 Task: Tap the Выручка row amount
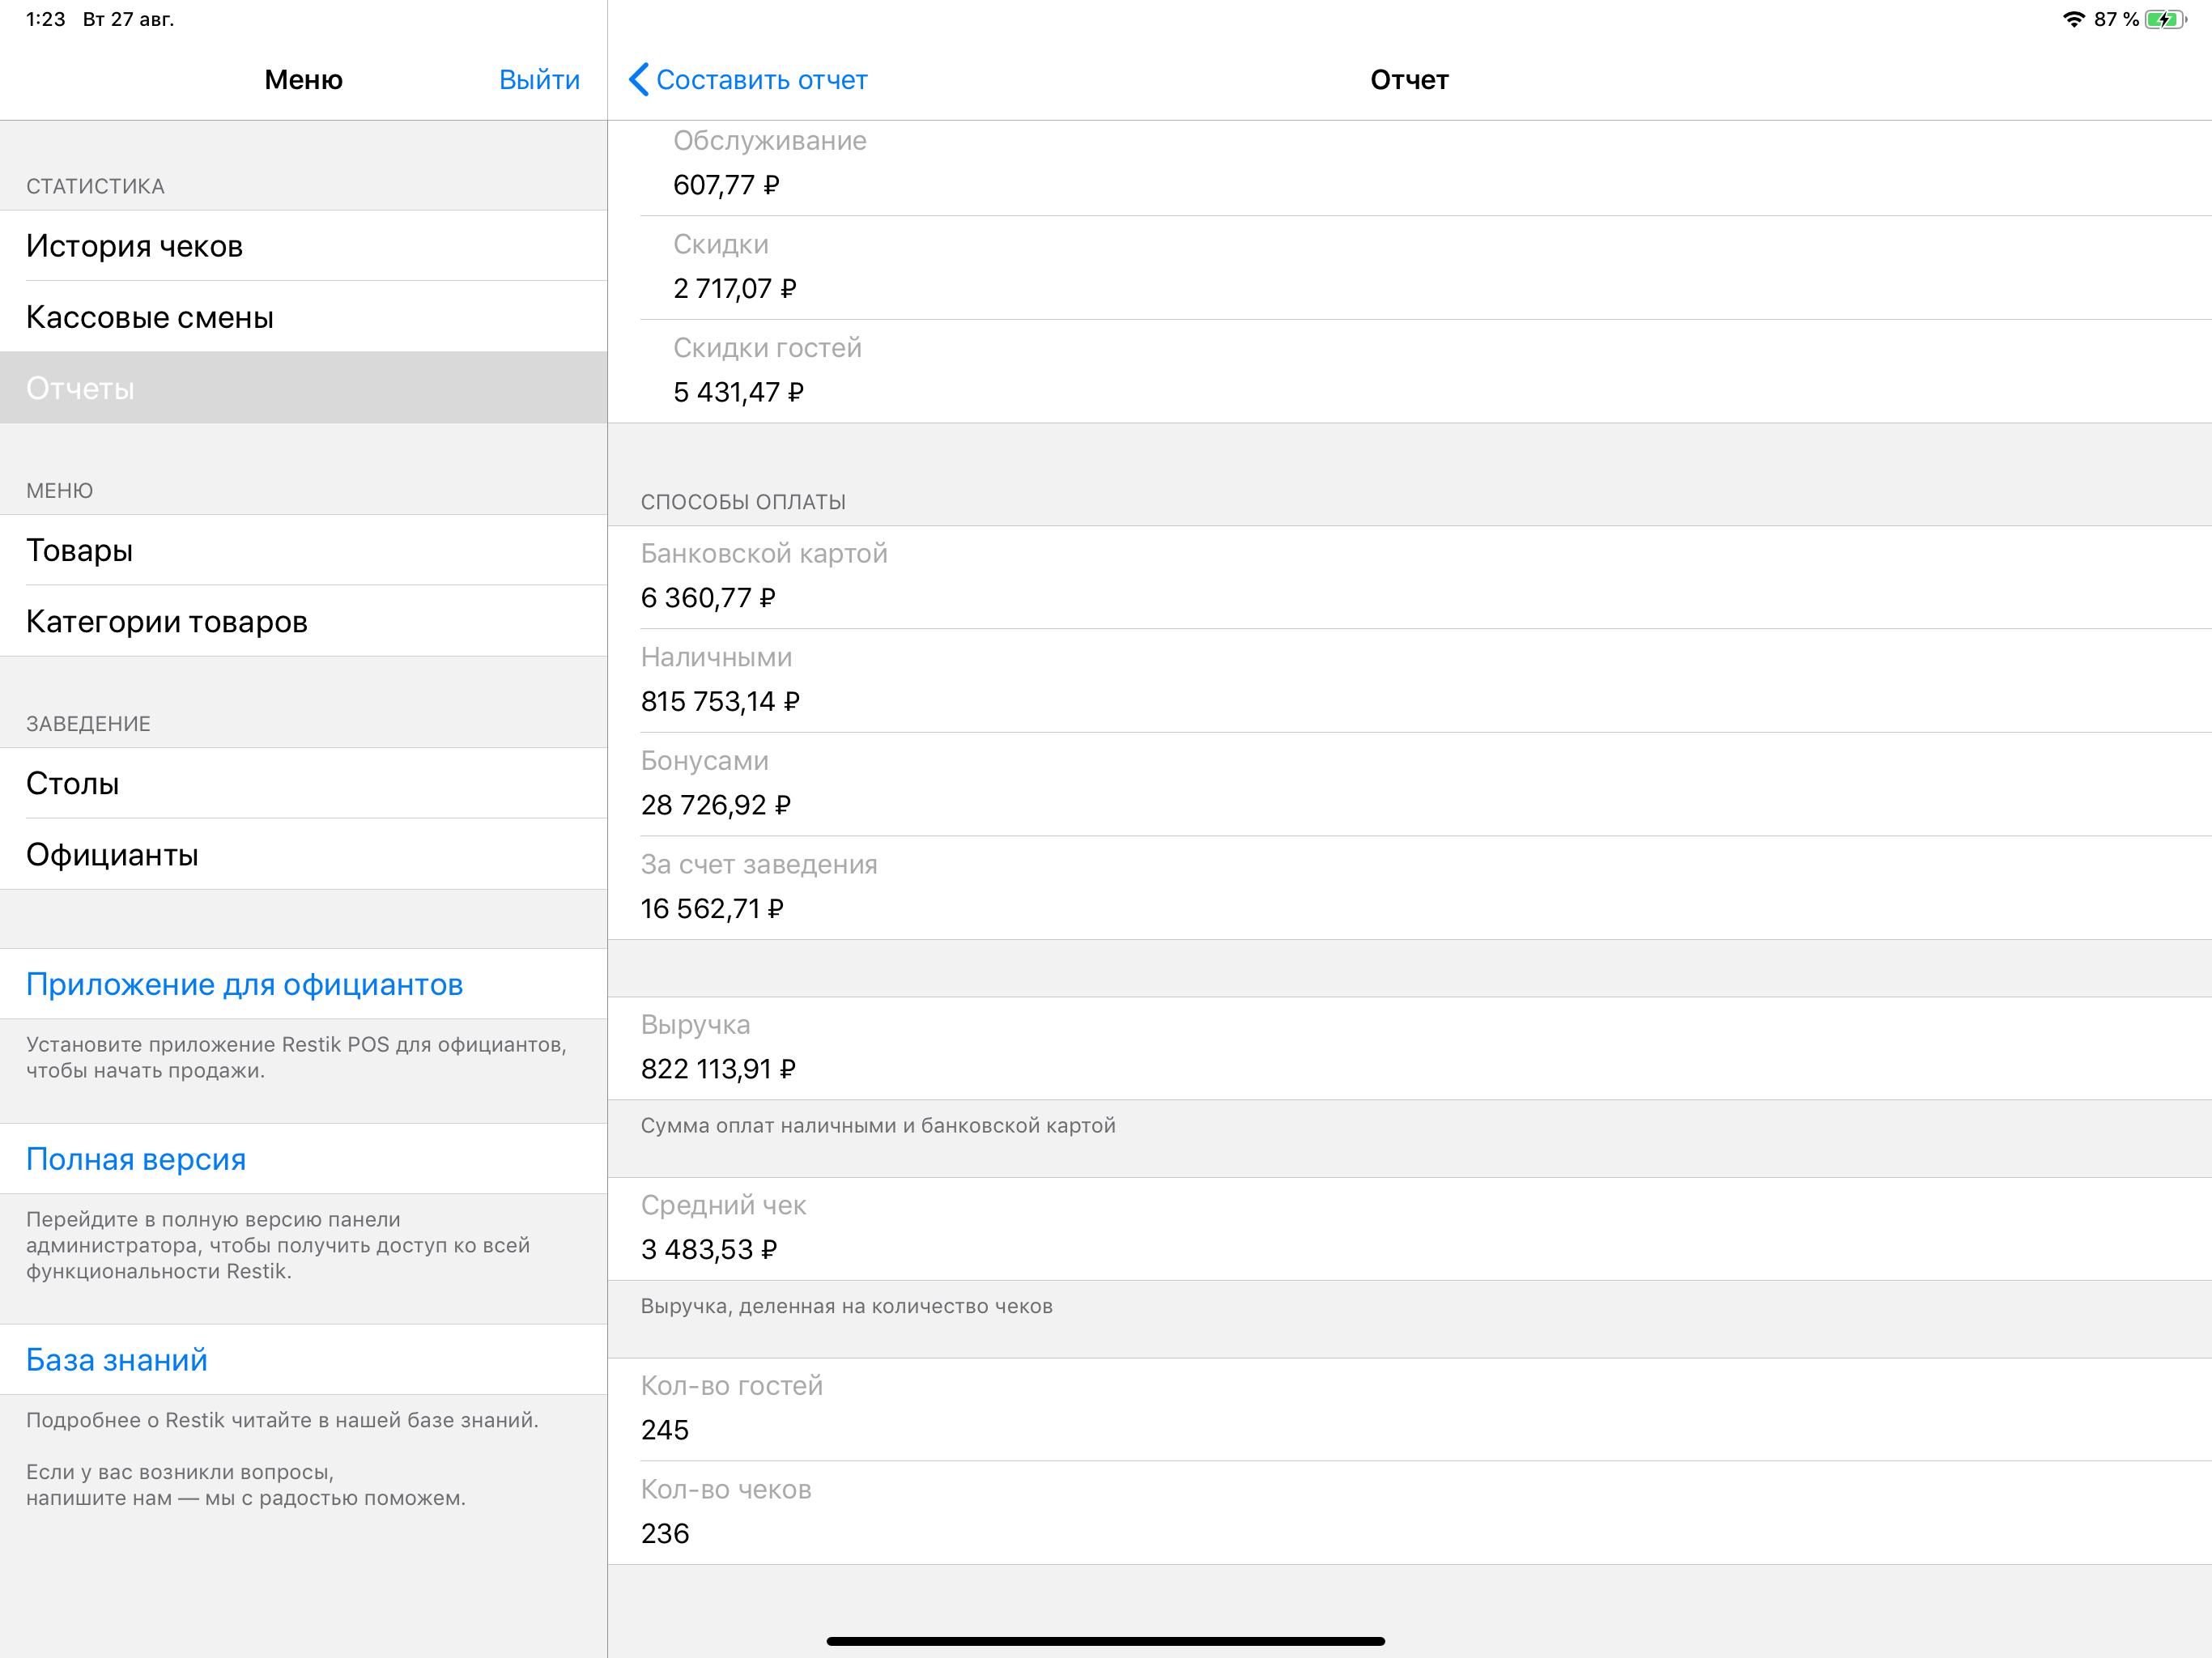(718, 1069)
